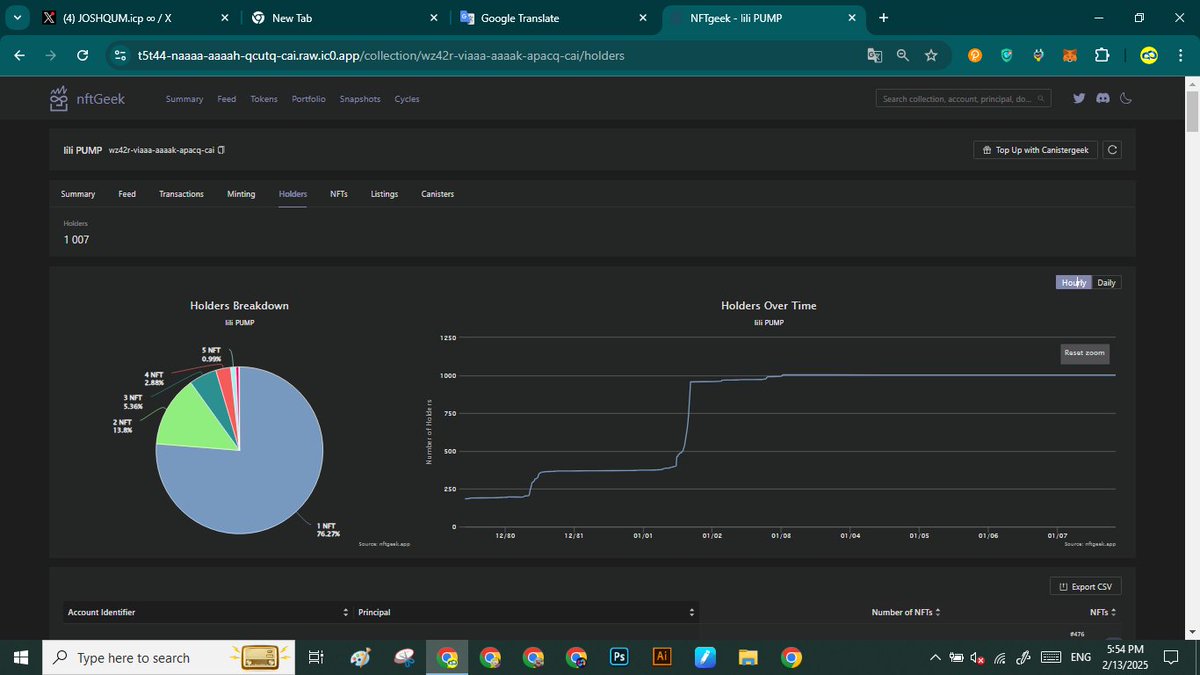
Task: Click the Reset zoom button
Action: coord(1085,353)
